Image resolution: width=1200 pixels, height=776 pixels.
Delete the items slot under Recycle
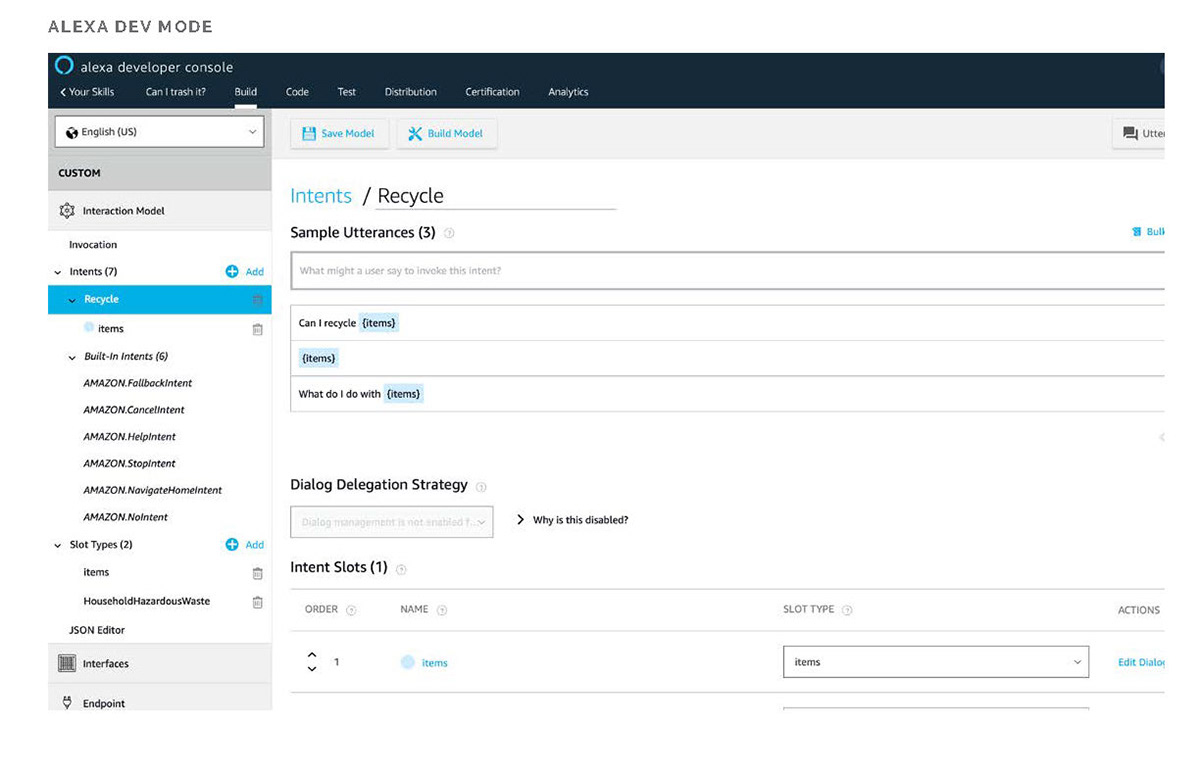(x=257, y=329)
